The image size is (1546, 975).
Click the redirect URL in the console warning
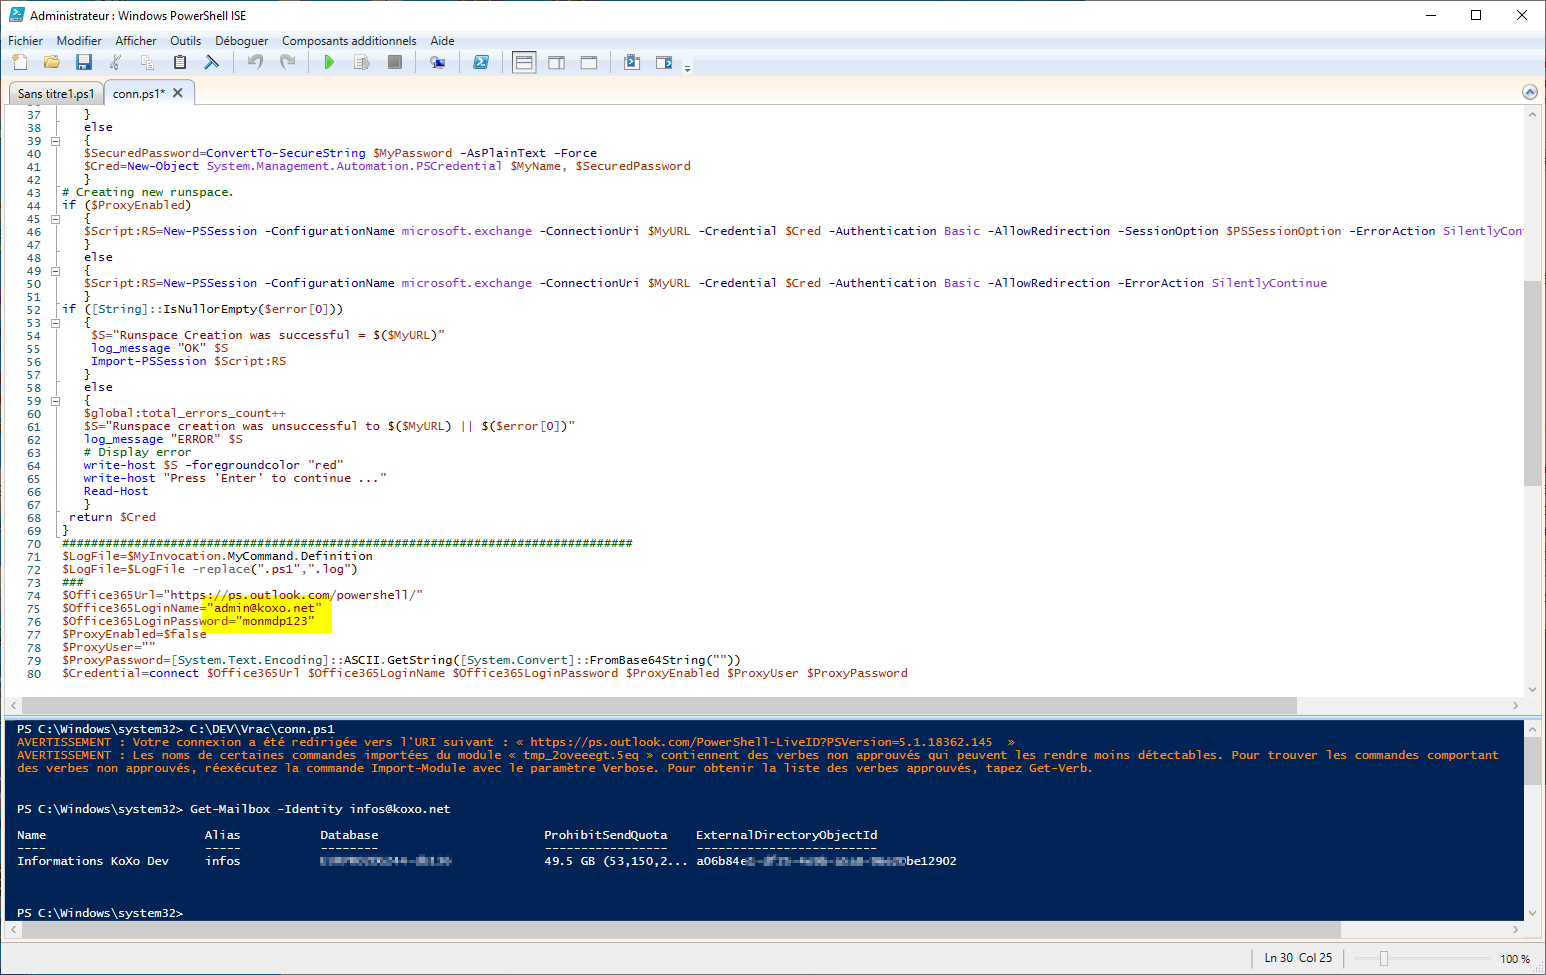click(x=761, y=742)
